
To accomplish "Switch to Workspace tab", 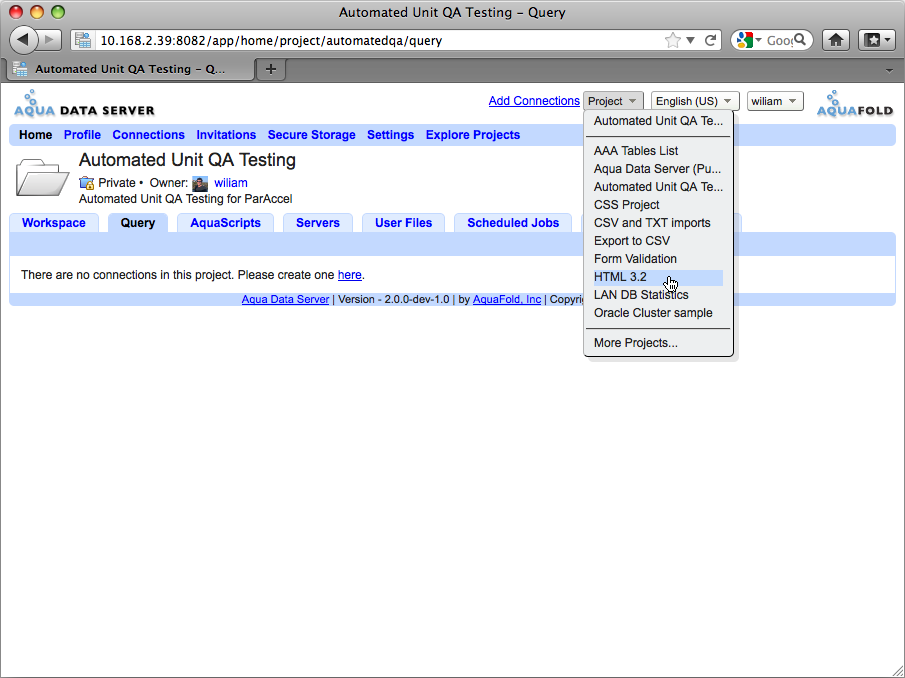I will (54, 223).
